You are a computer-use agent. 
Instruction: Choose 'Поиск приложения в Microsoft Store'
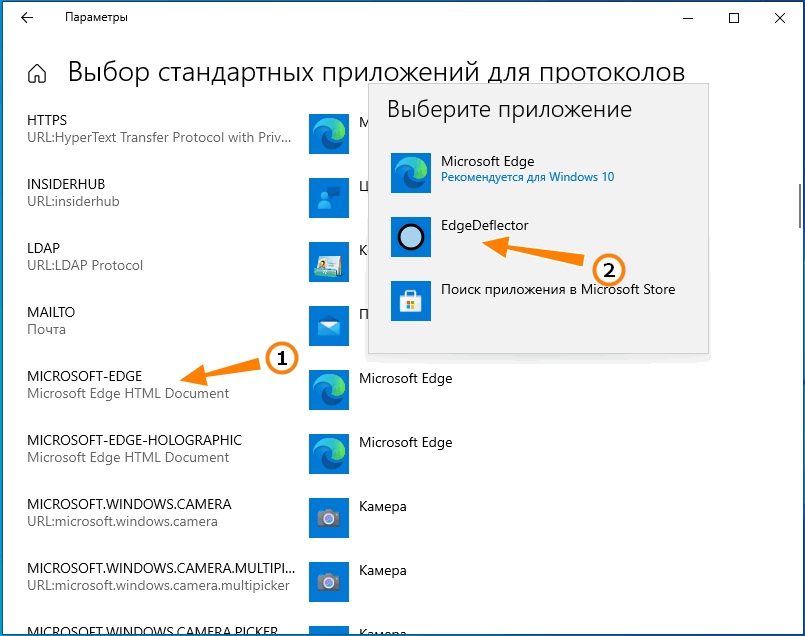[x=538, y=301]
